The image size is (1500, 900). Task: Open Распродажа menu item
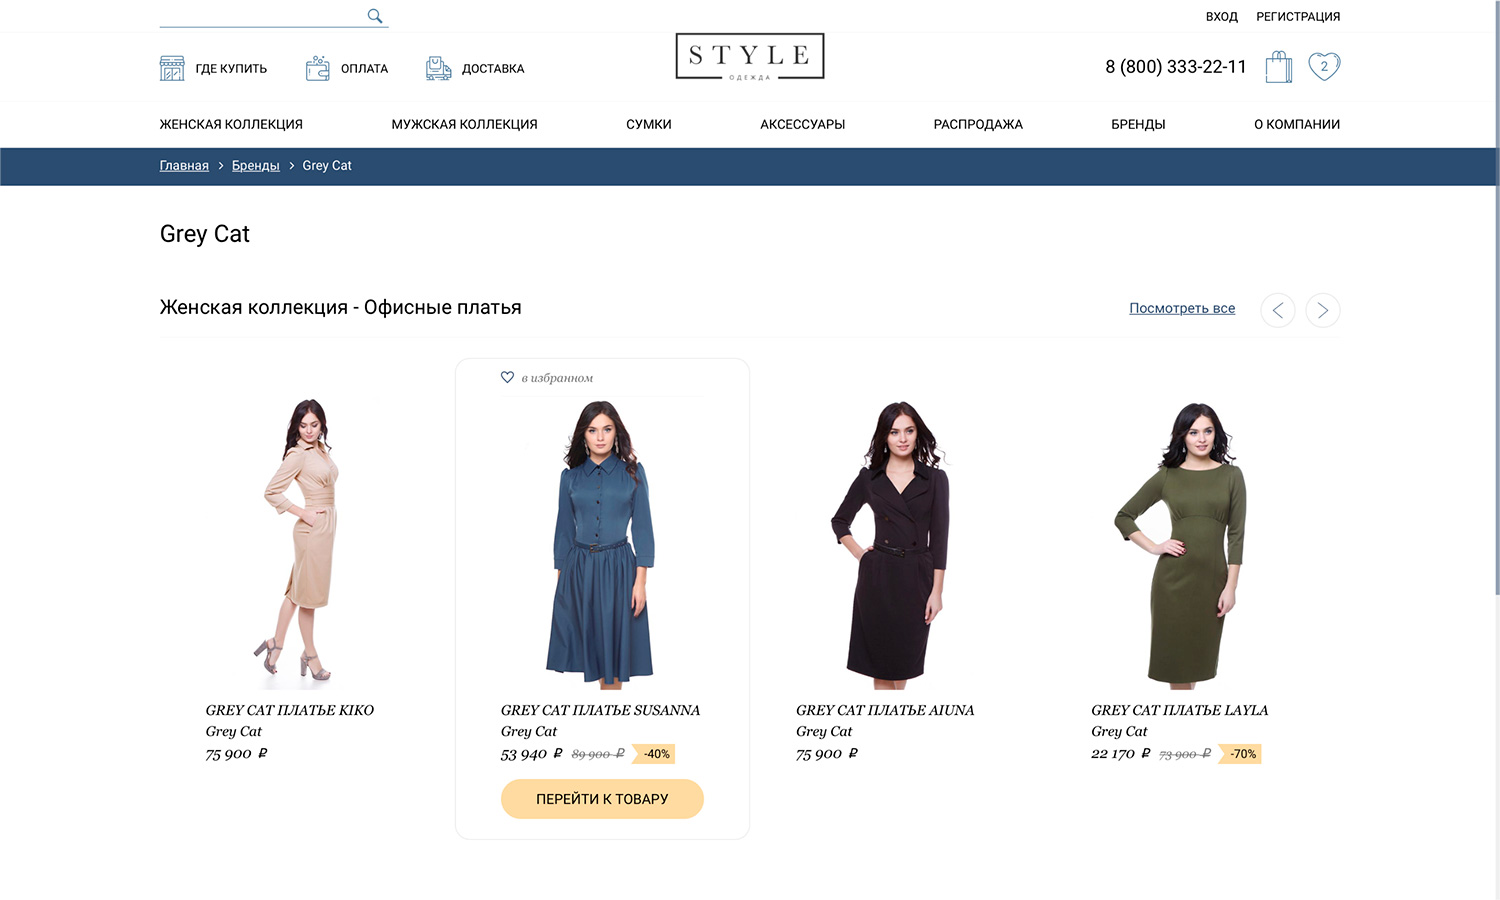[x=977, y=124]
